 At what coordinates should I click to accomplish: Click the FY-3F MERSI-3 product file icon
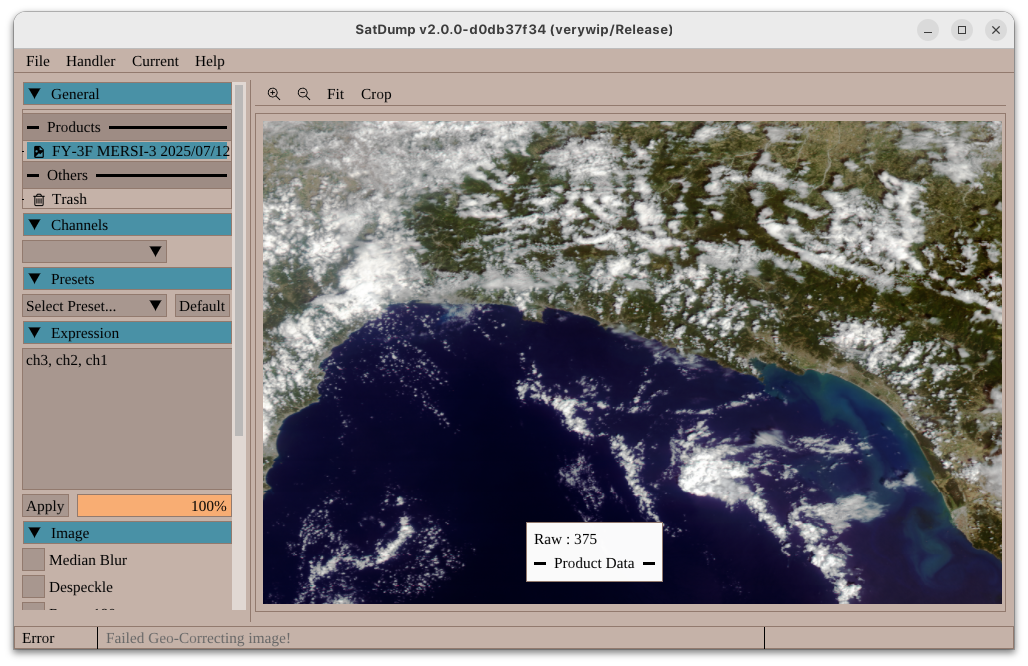(x=39, y=152)
